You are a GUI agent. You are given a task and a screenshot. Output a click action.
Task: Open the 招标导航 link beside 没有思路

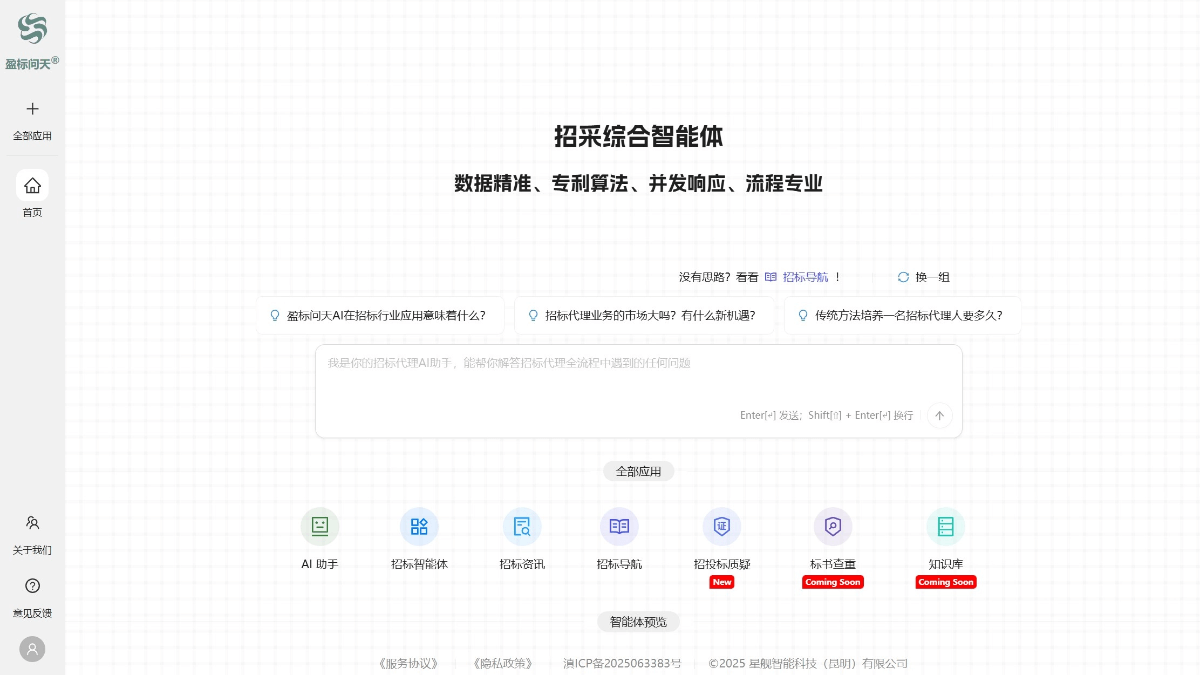[x=805, y=277]
